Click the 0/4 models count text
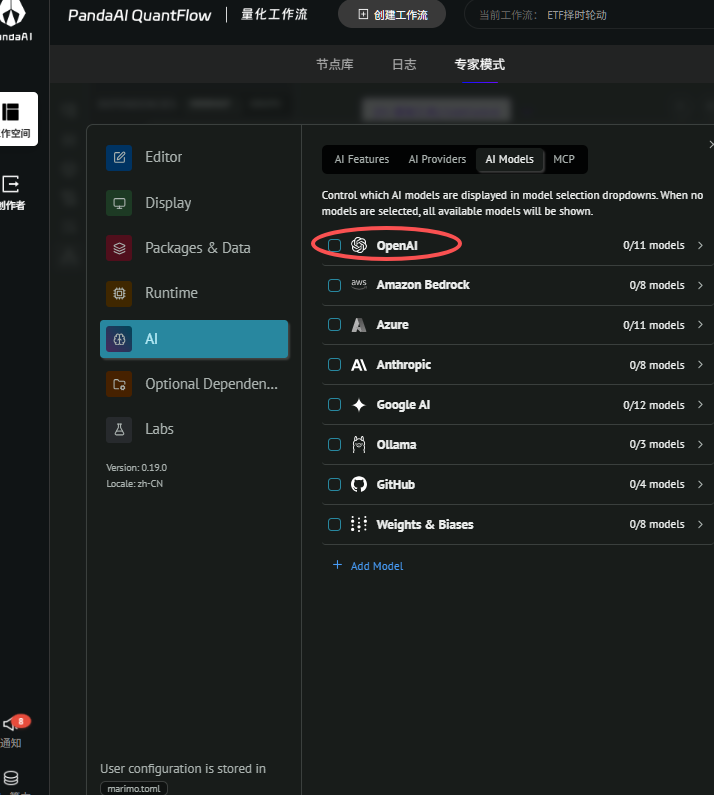The image size is (714, 795). [x=657, y=484]
